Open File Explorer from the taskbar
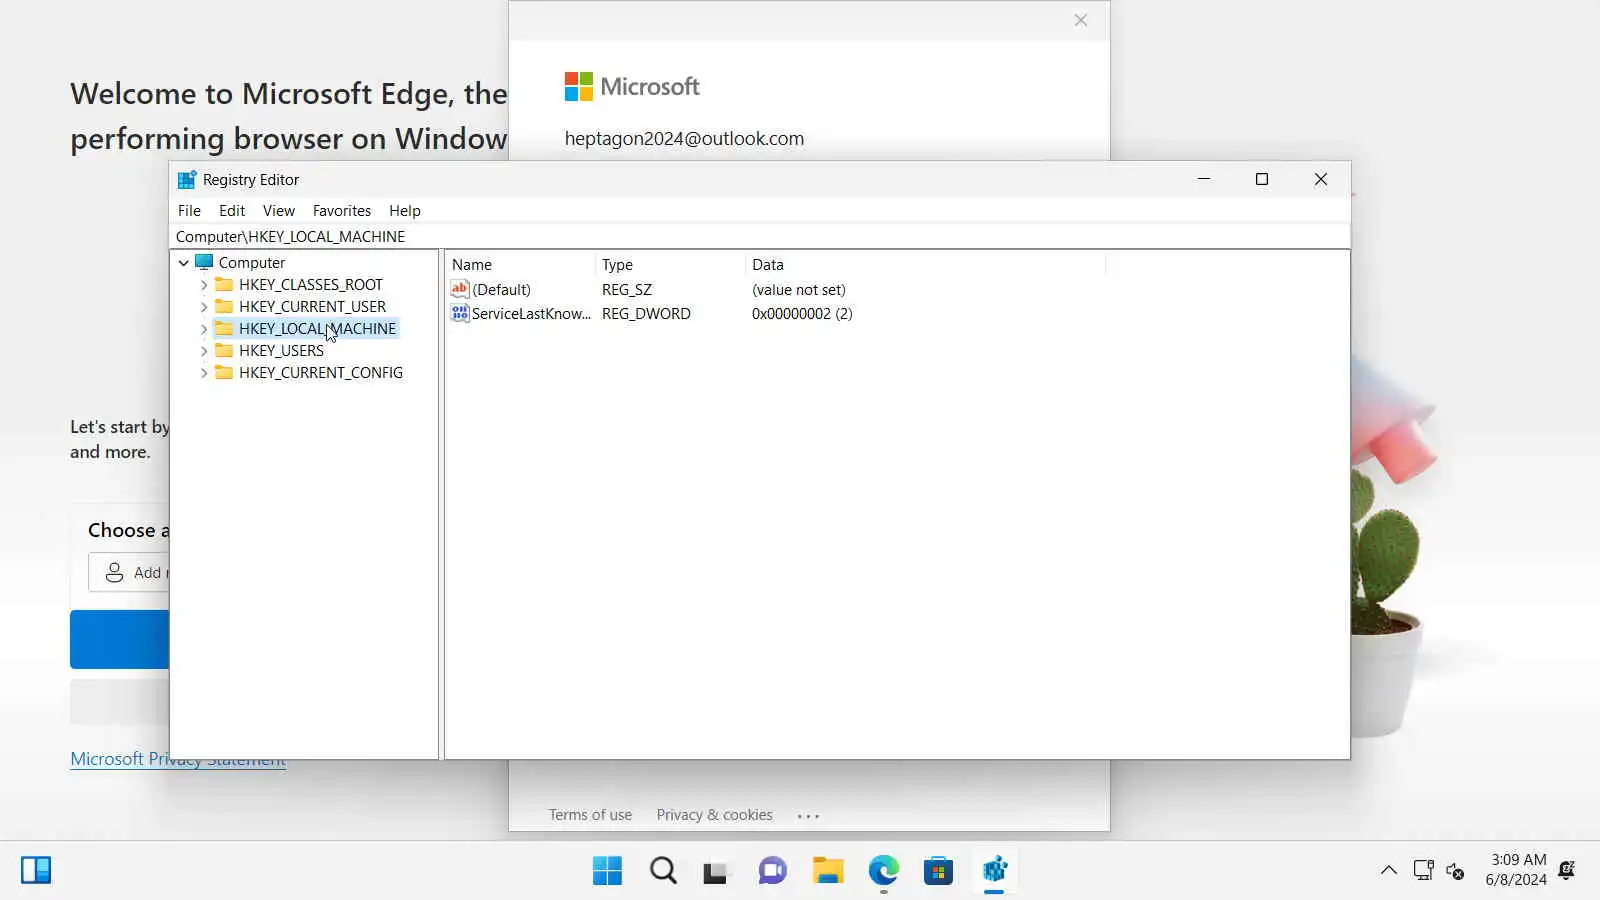Image resolution: width=1600 pixels, height=900 pixels. tap(828, 871)
